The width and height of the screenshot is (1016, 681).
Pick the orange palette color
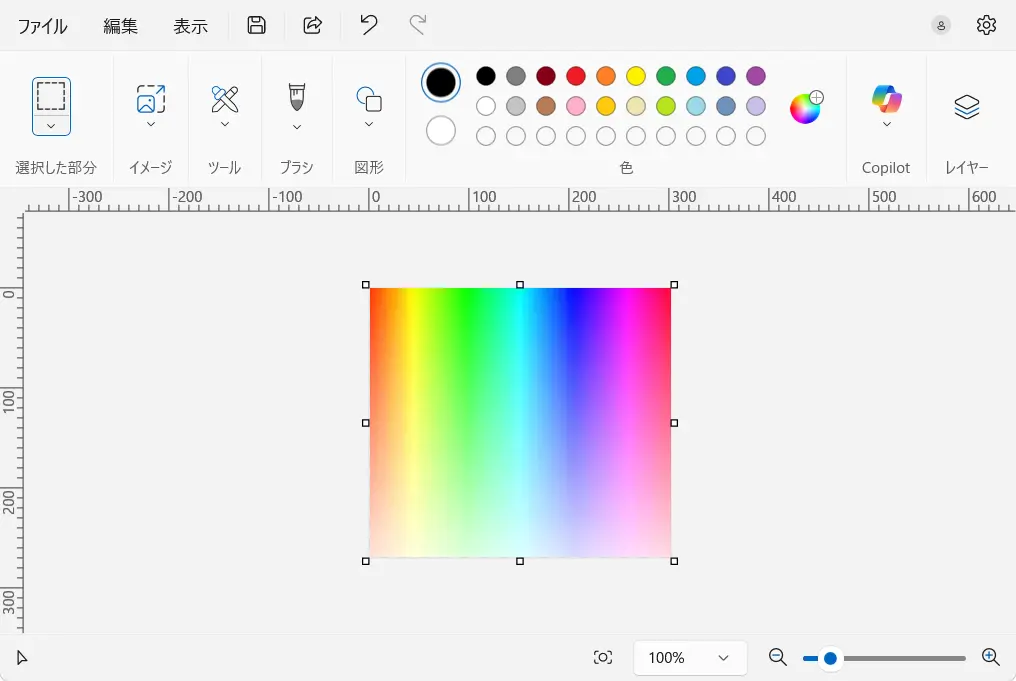coord(606,76)
